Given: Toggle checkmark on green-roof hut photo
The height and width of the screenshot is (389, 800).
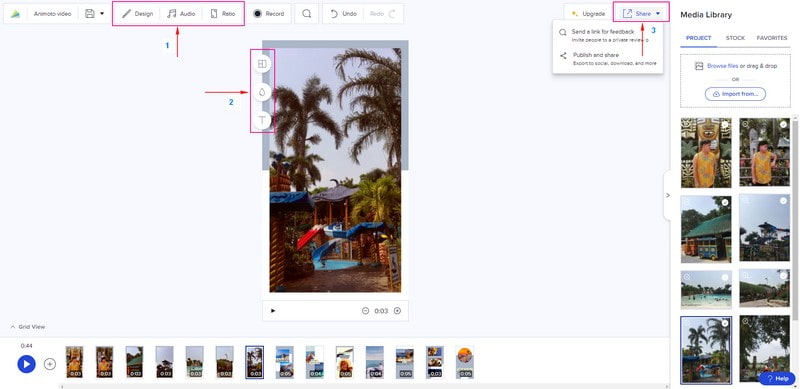Looking at the screenshot, I should coord(724,203).
